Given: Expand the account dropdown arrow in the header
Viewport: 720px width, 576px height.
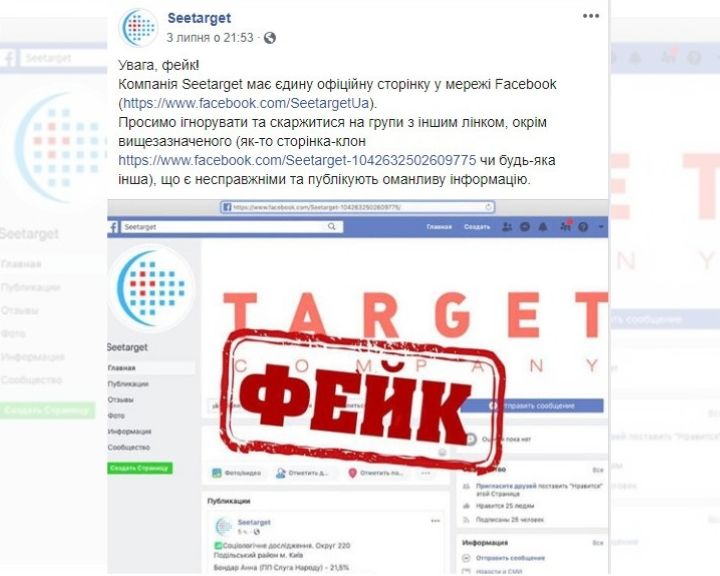Looking at the screenshot, I should click(601, 226).
